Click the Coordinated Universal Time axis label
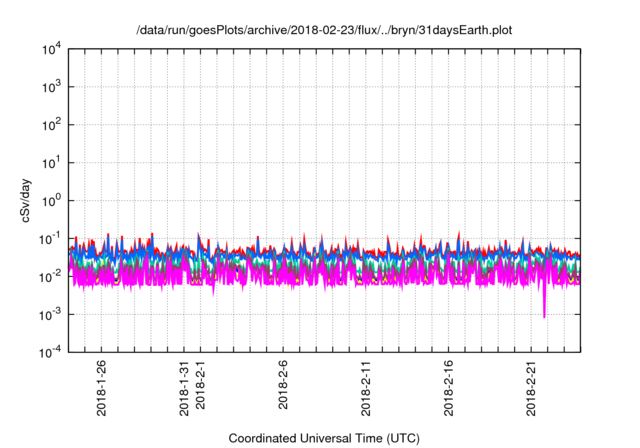This screenshot has height=448, width=640. pos(325,438)
